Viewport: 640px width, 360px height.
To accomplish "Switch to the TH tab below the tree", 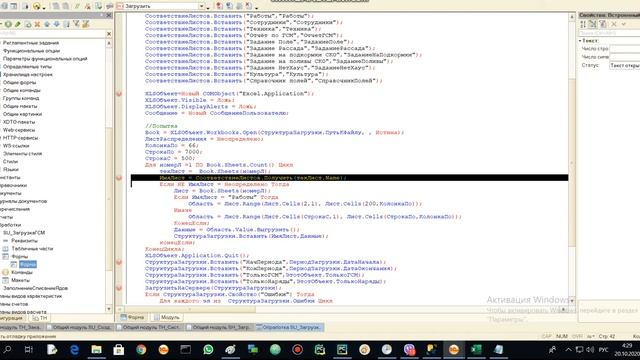I will click(40, 318).
